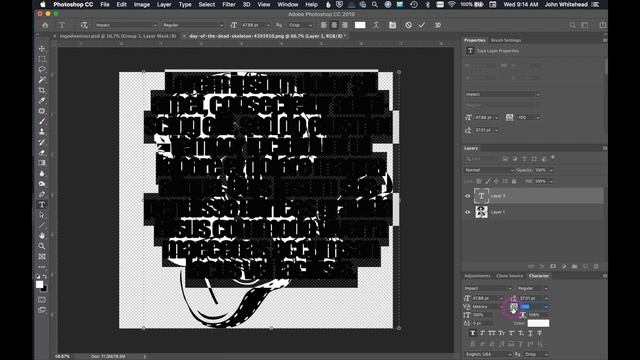This screenshot has width=640, height=360.
Task: Select the Lasso tool
Action: pos(42,69)
